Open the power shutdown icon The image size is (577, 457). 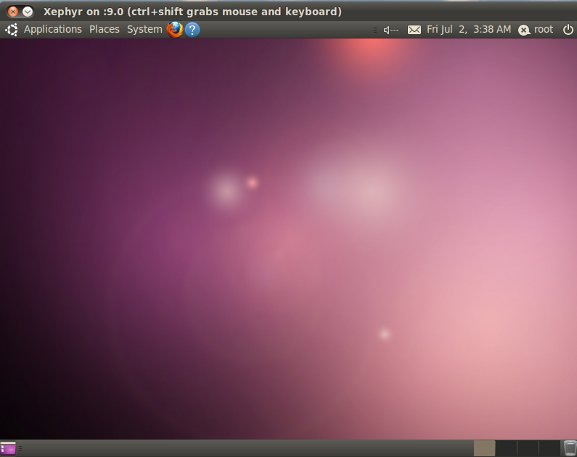point(568,30)
